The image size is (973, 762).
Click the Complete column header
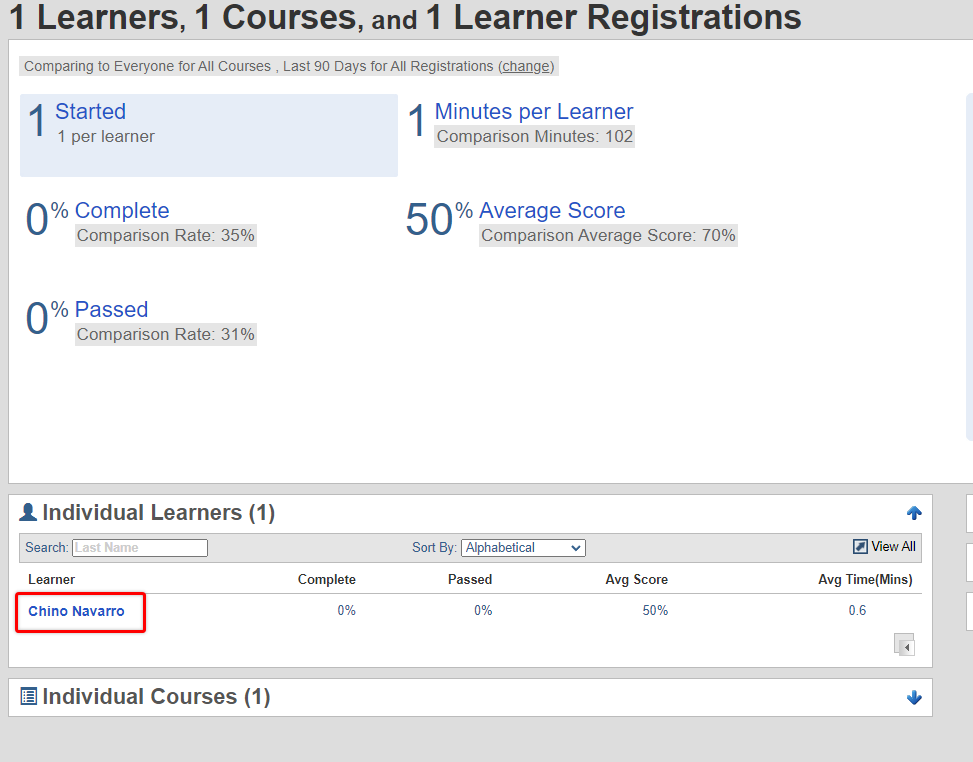[x=326, y=580]
